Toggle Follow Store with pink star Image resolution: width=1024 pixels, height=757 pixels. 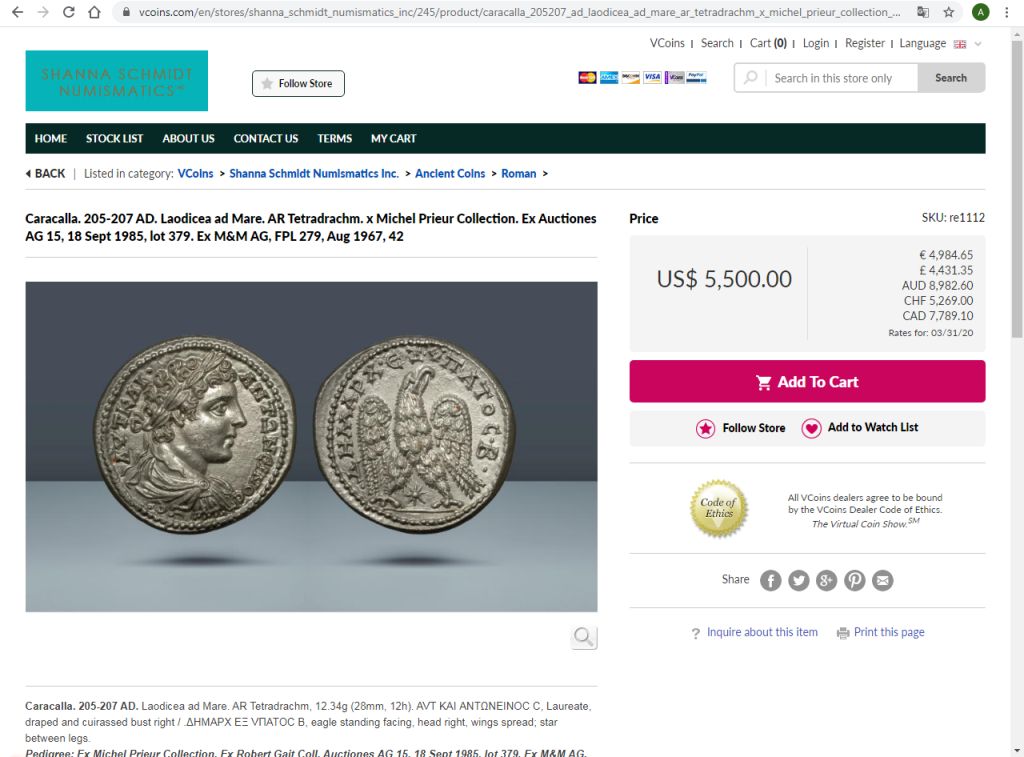[x=741, y=428]
